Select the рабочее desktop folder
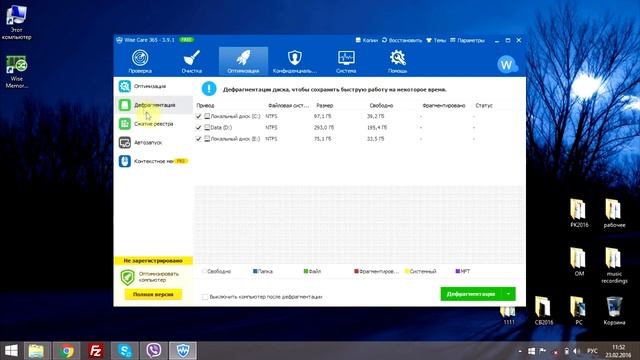Viewport: 640px width, 360px height. coord(614,213)
